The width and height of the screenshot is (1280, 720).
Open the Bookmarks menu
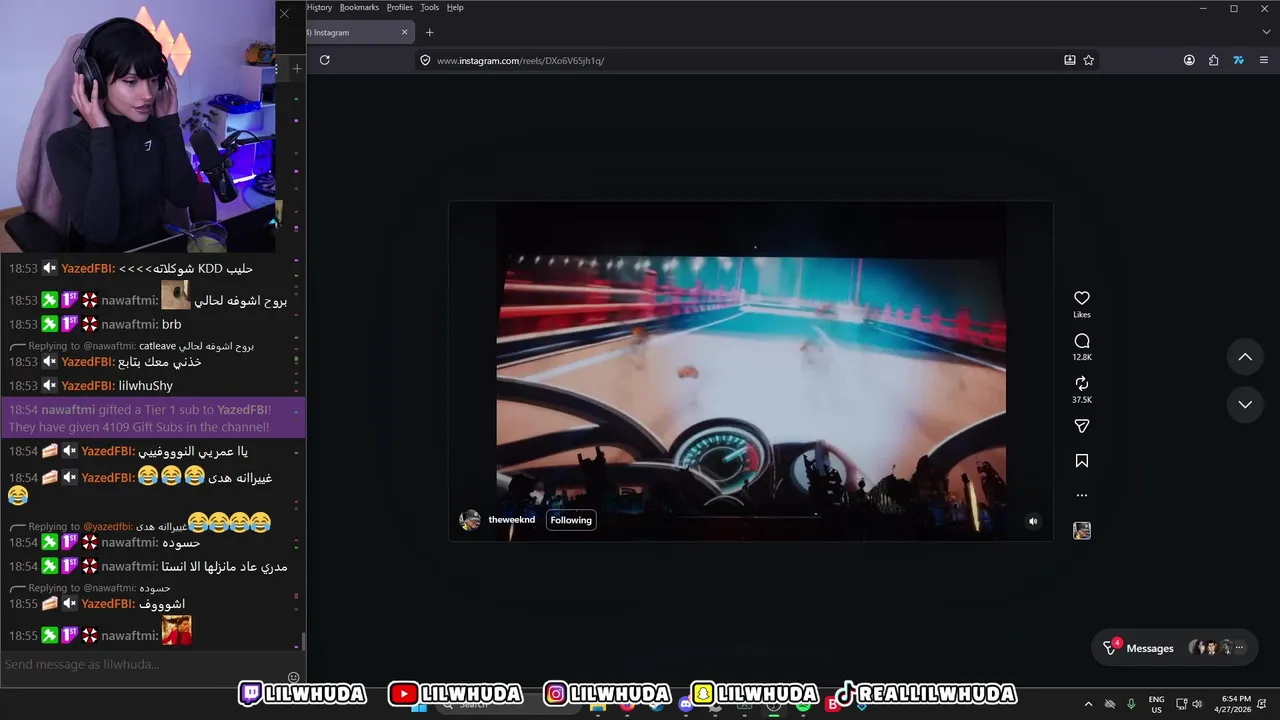[359, 7]
